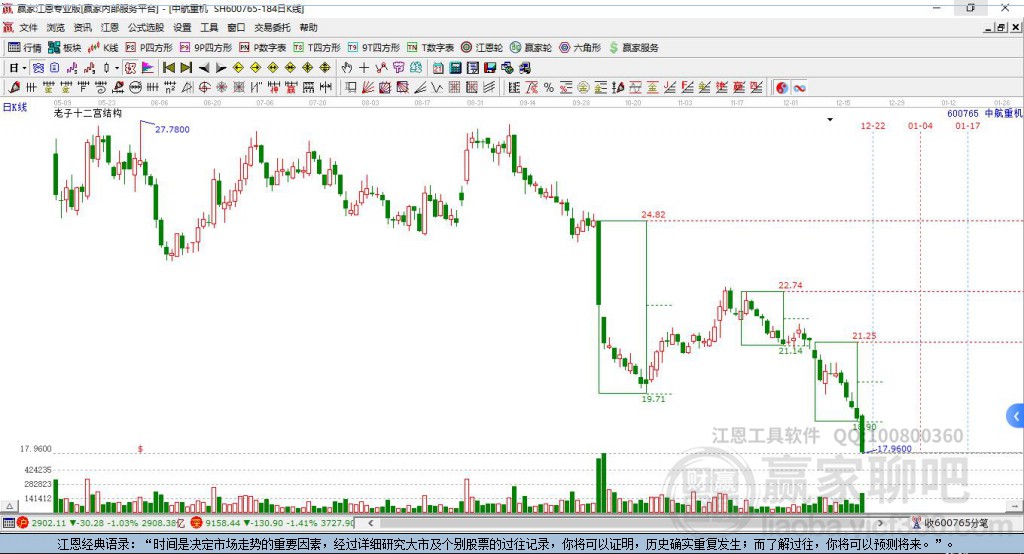Select the Gann fan lines tool

click(x=368, y=88)
